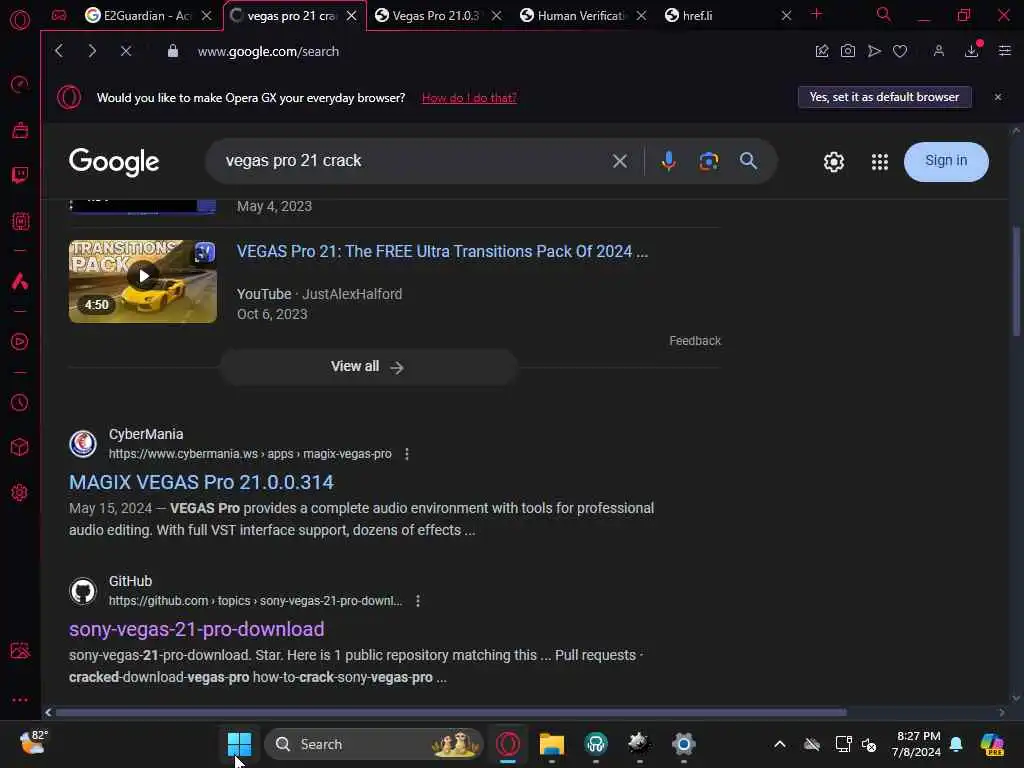The height and width of the screenshot is (768, 1024).
Task: Open File Explorer from taskbar
Action: [551, 744]
